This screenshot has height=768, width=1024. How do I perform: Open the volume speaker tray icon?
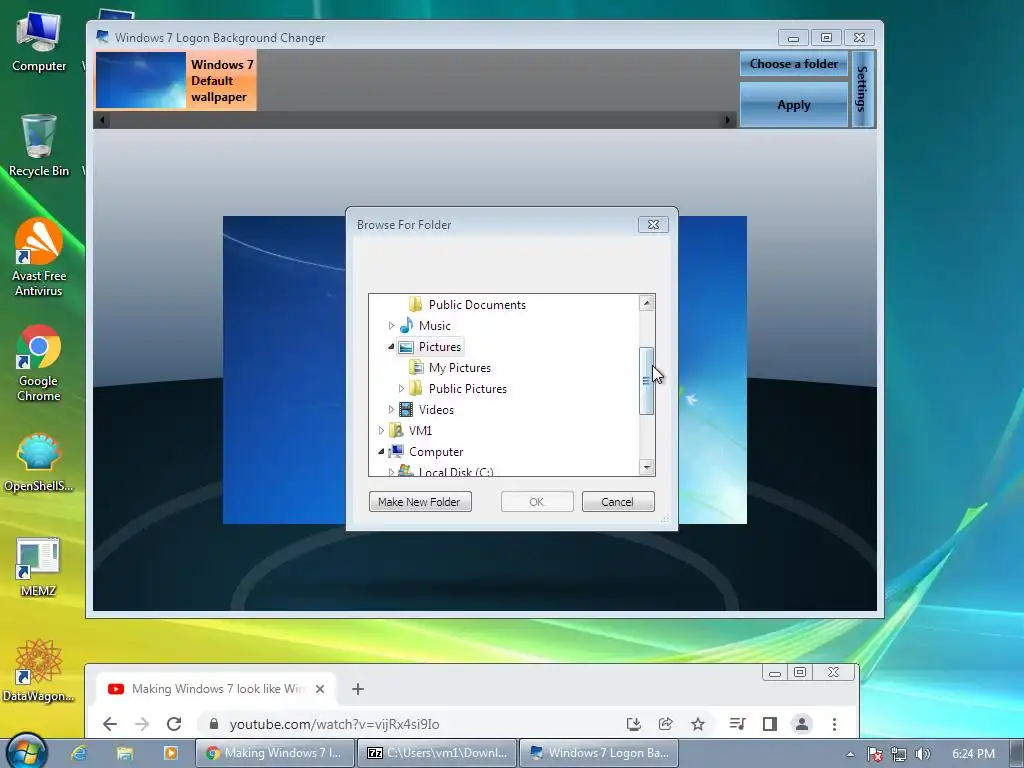point(923,754)
